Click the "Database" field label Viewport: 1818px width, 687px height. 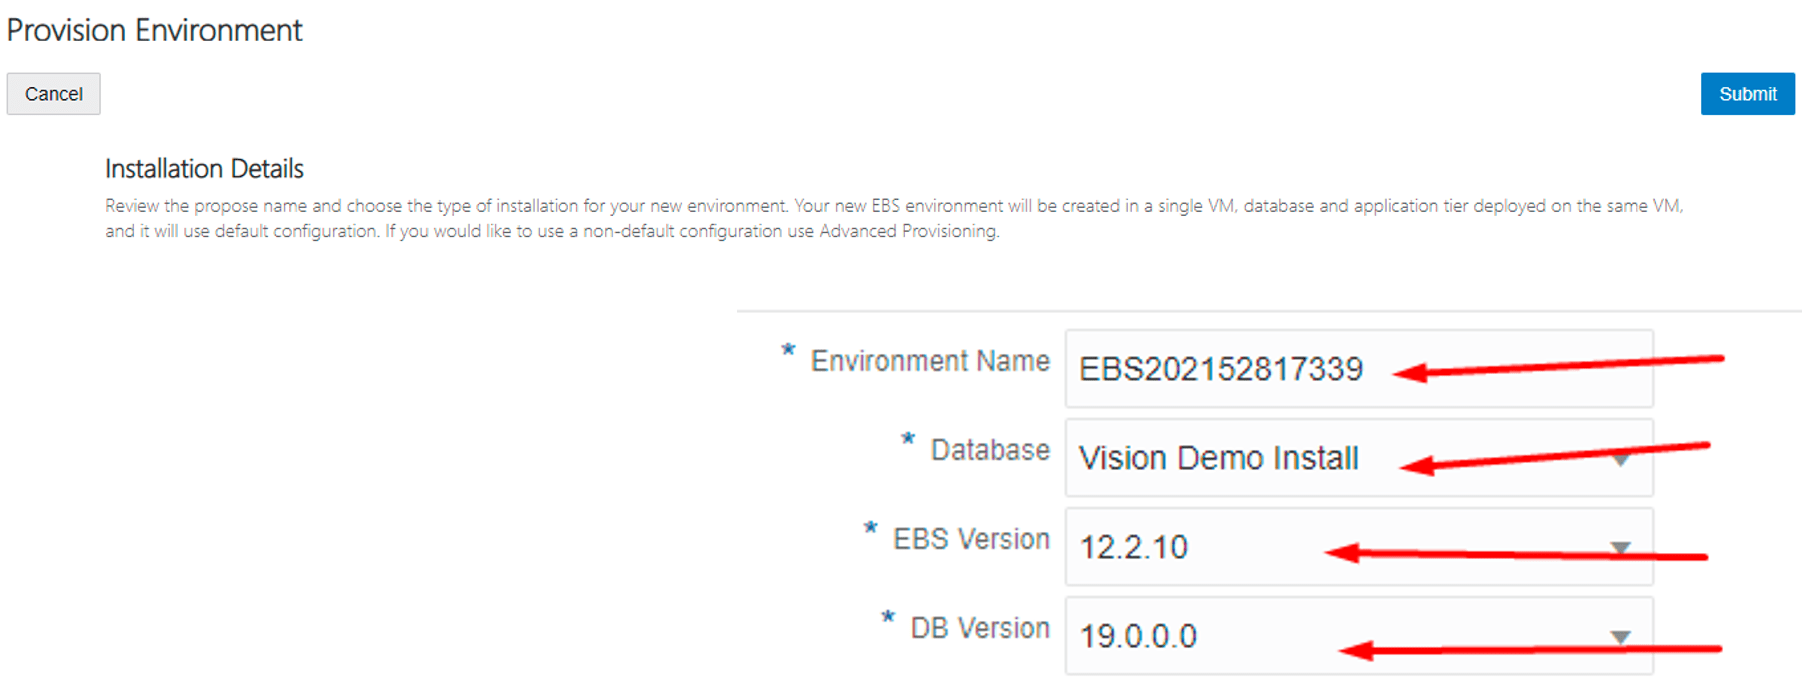990,450
